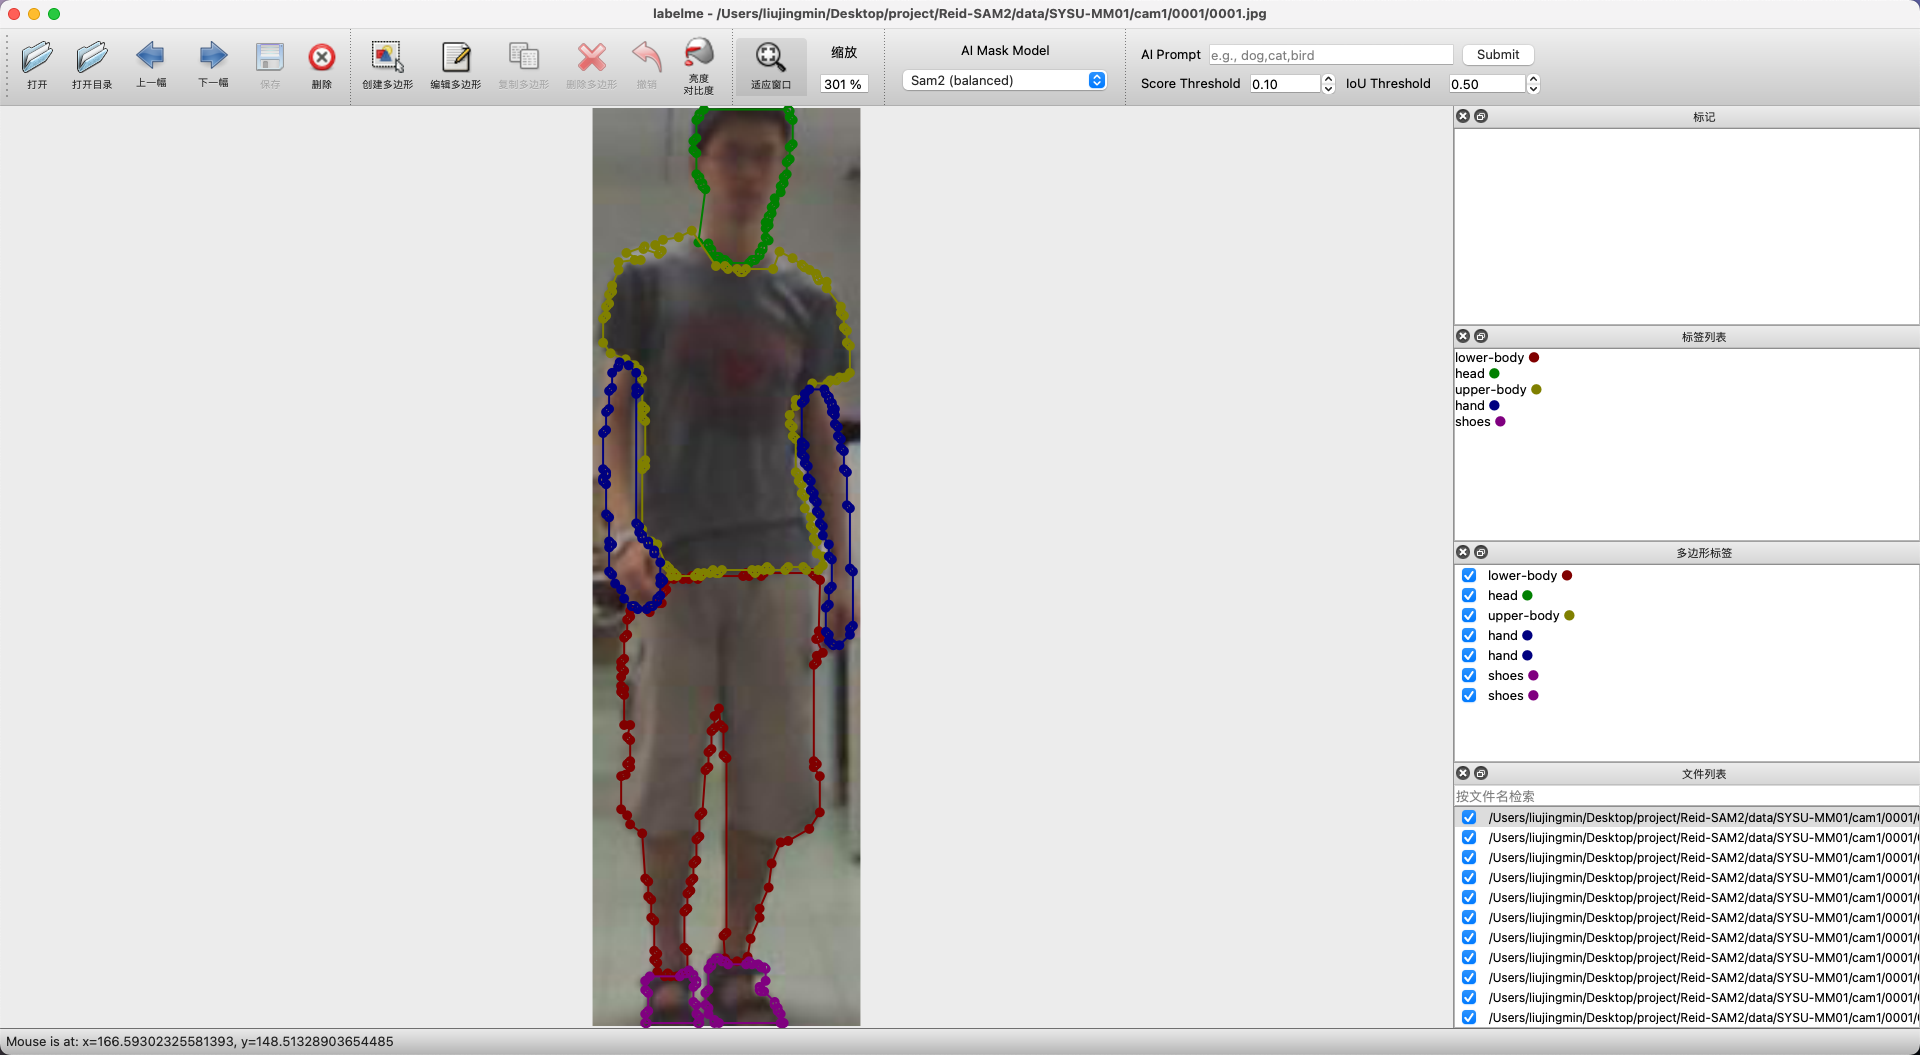Image resolution: width=1920 pixels, height=1055 pixels.
Task: Uncheck the head checkbox in 多边形标签
Action: coord(1469,595)
